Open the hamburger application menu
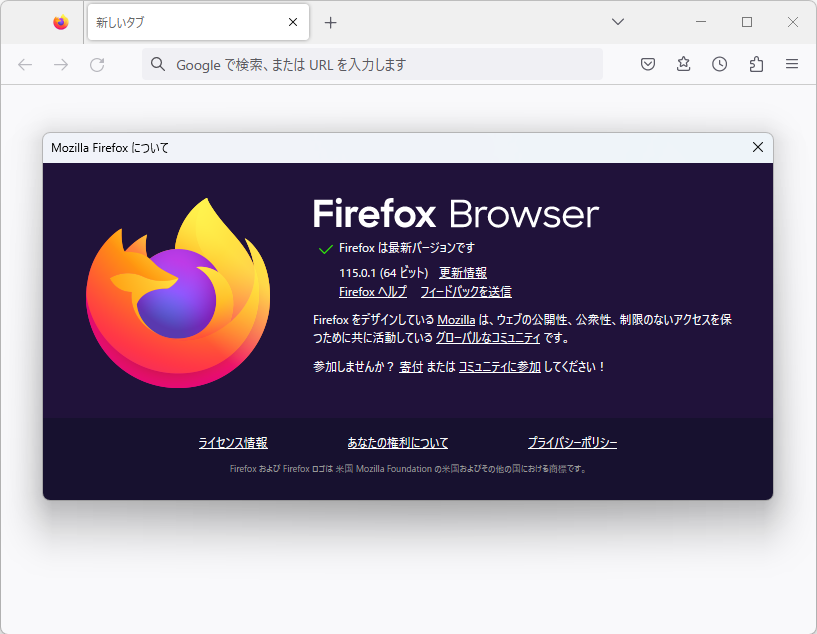817x634 pixels. click(791, 64)
